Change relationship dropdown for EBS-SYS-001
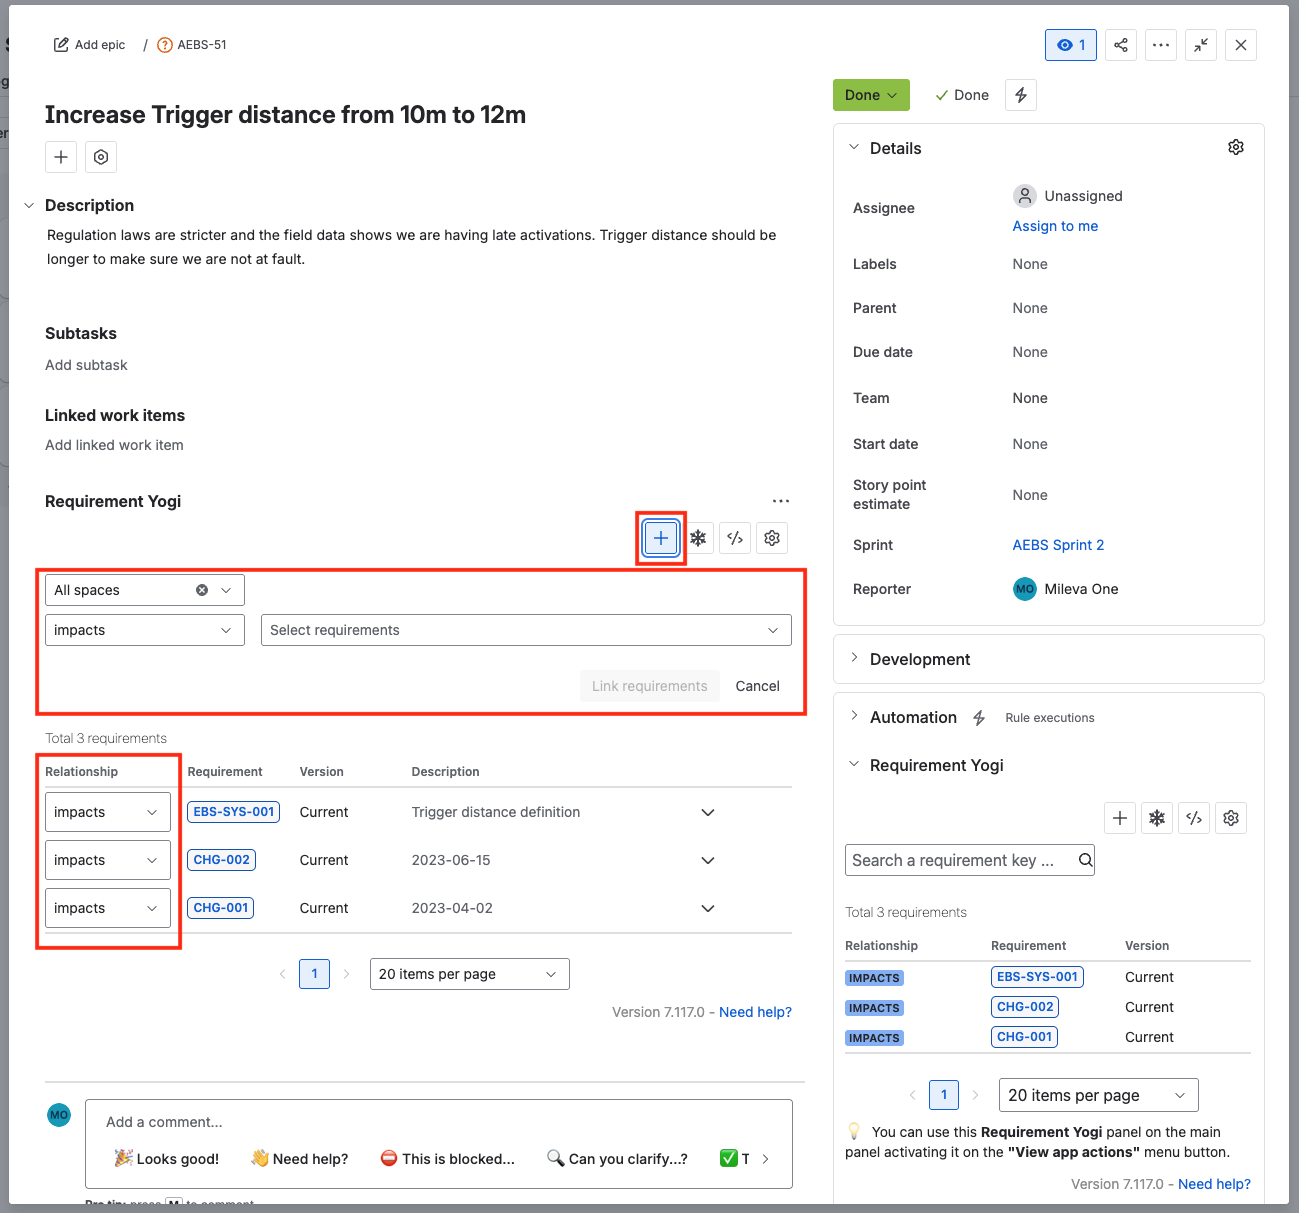1299x1213 pixels. coord(108,812)
